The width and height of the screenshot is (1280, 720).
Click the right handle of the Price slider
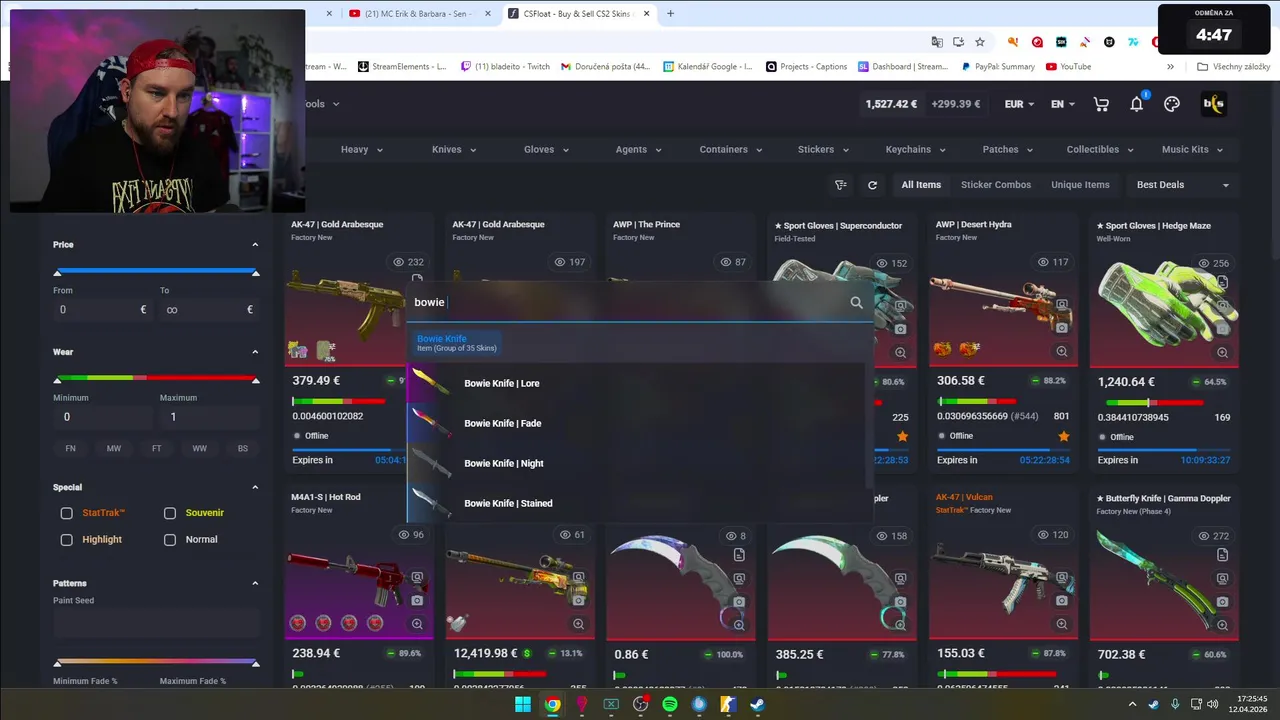coord(255,272)
